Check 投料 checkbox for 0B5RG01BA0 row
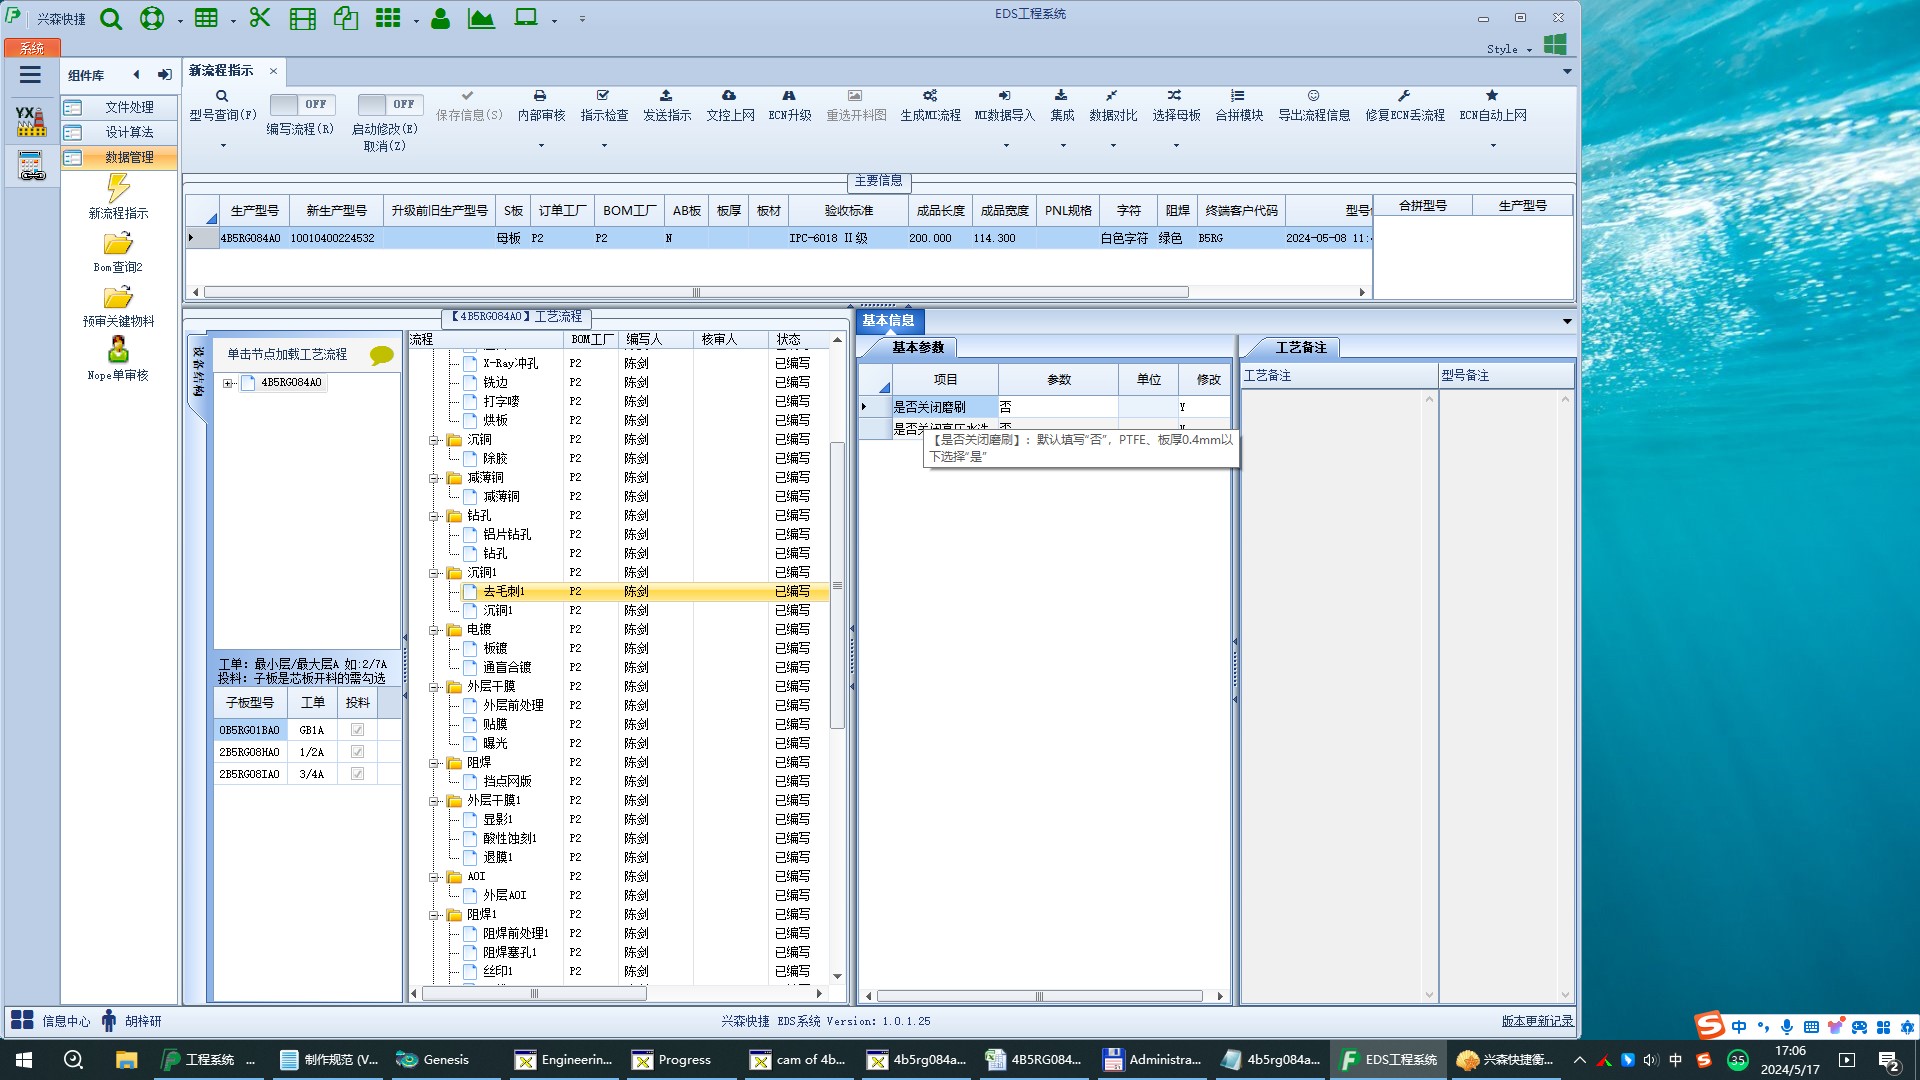 pos(357,730)
